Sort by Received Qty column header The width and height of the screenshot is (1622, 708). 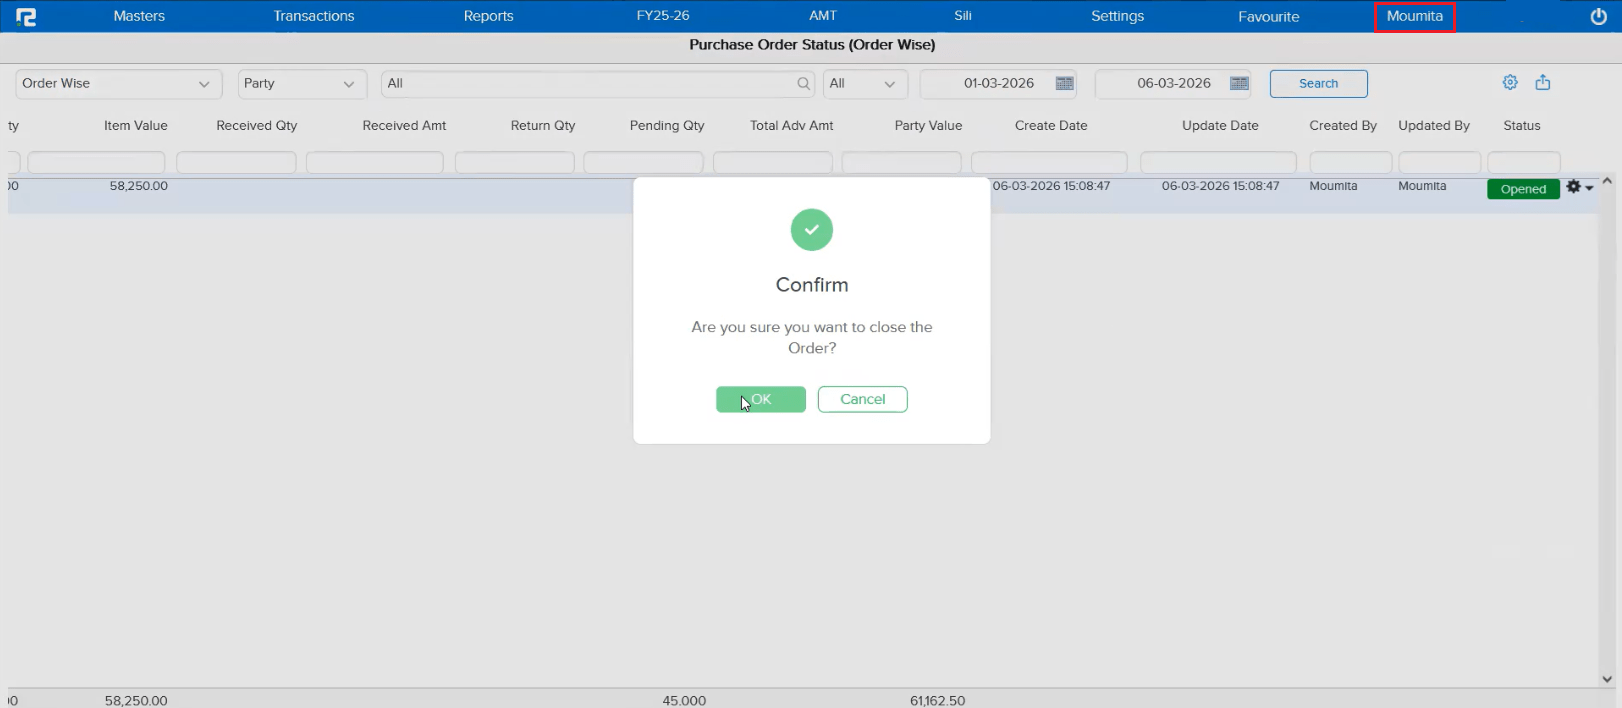(257, 126)
